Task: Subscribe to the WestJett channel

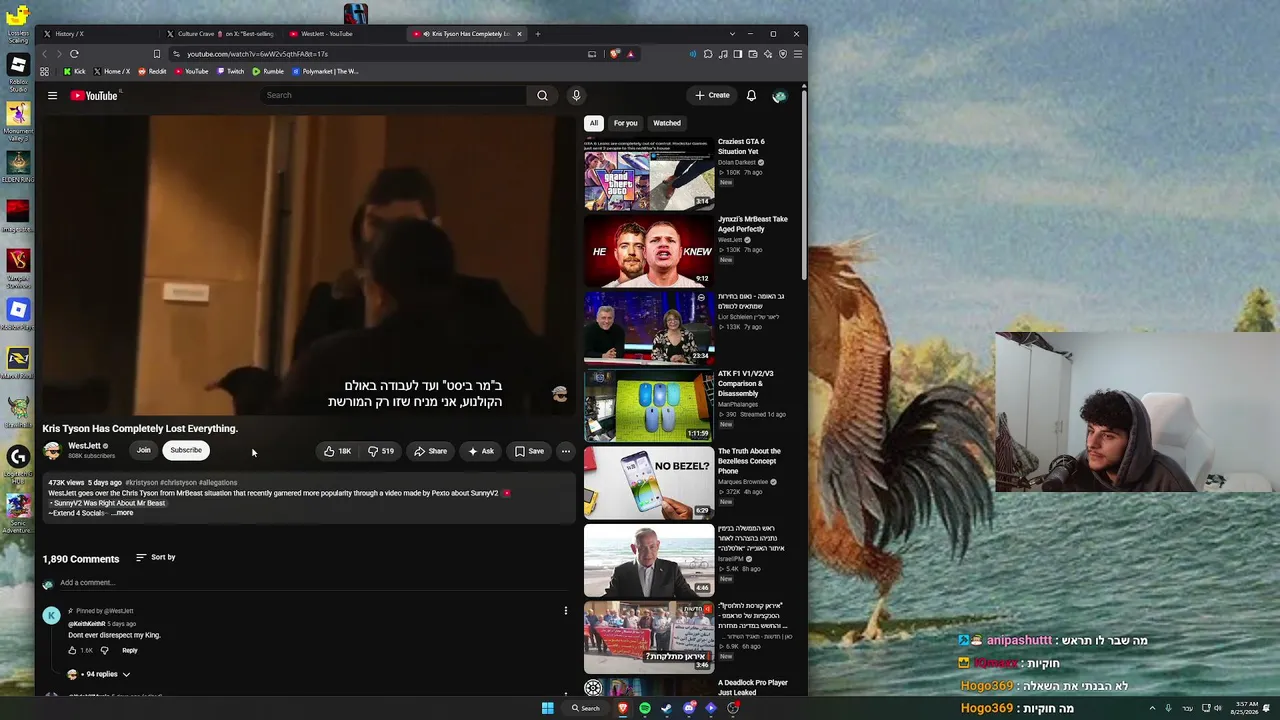Action: (186, 450)
